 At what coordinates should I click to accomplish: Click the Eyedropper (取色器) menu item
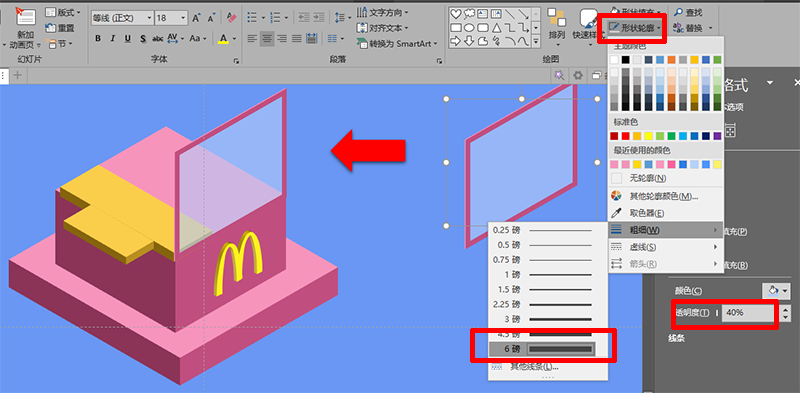tap(666, 213)
